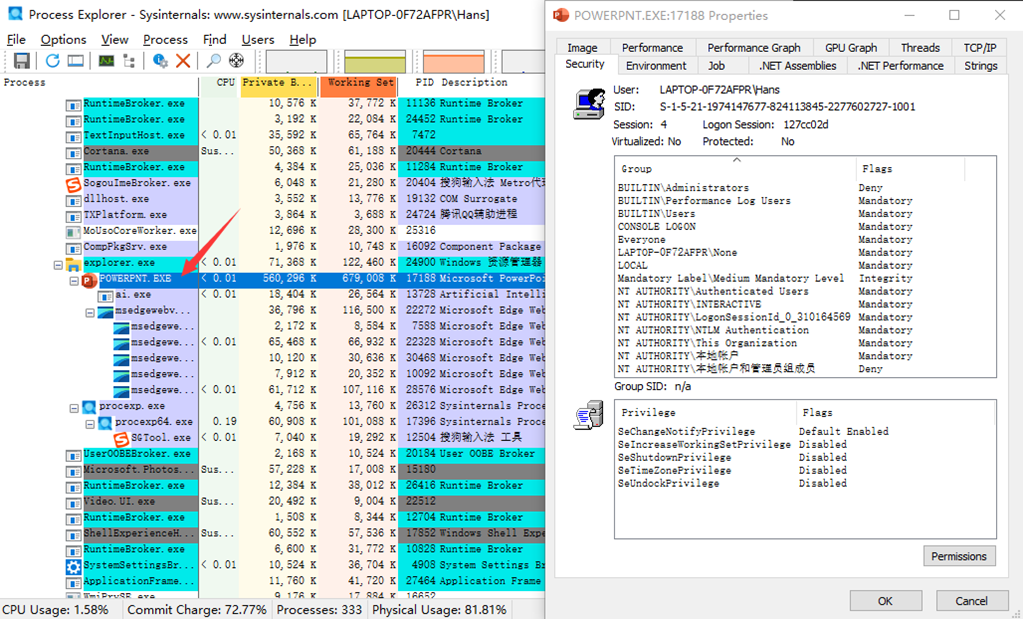Viewport: 1023px width, 619px height.
Task: Click Cancel in the Properties dialog
Action: click(x=971, y=601)
